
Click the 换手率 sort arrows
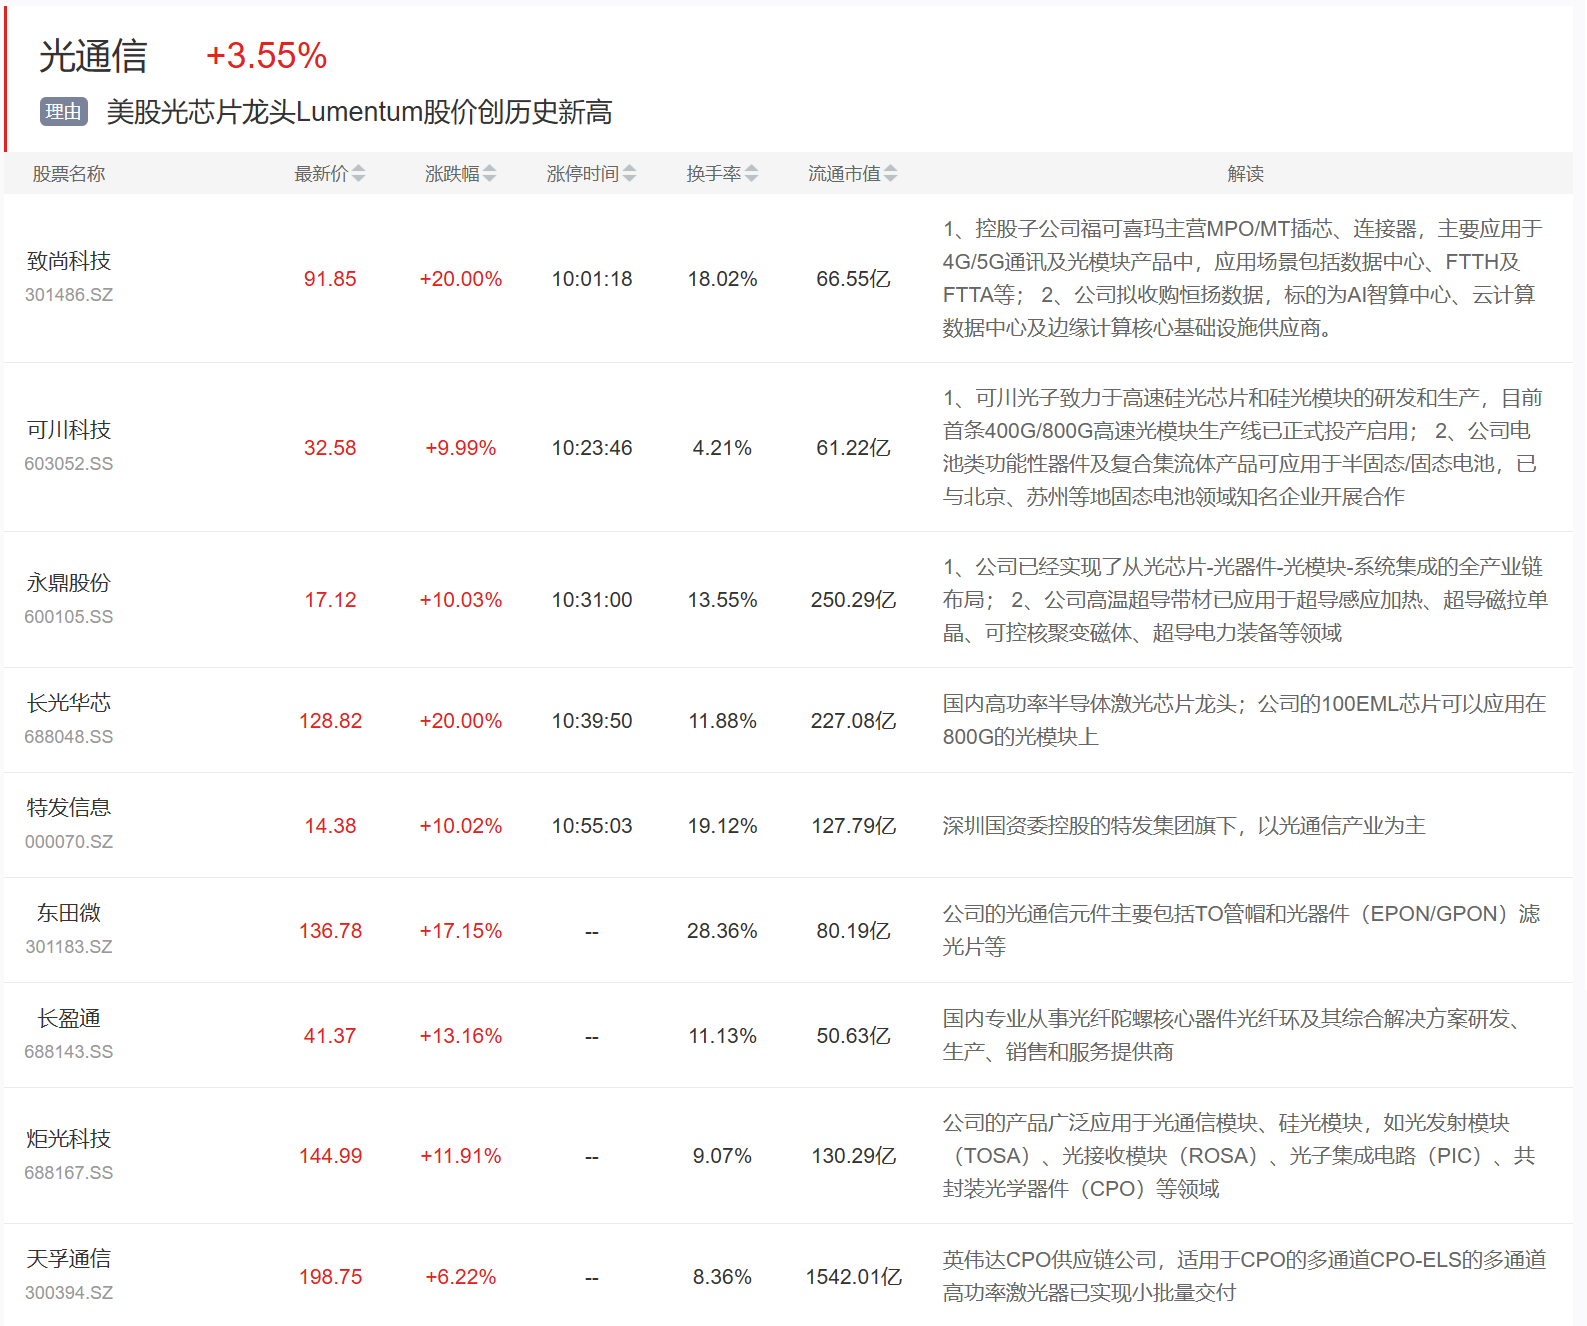click(x=751, y=174)
